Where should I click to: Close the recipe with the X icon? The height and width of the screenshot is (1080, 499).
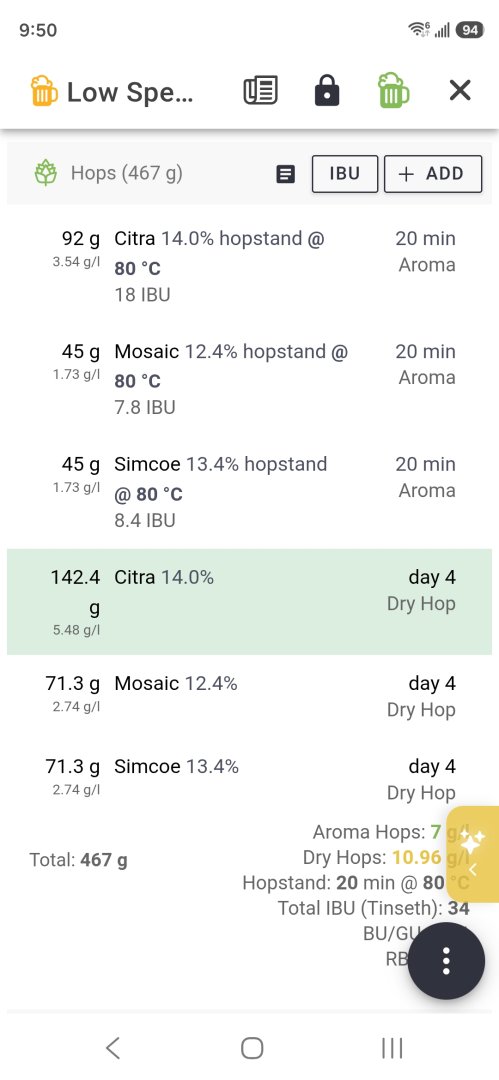[x=460, y=90]
